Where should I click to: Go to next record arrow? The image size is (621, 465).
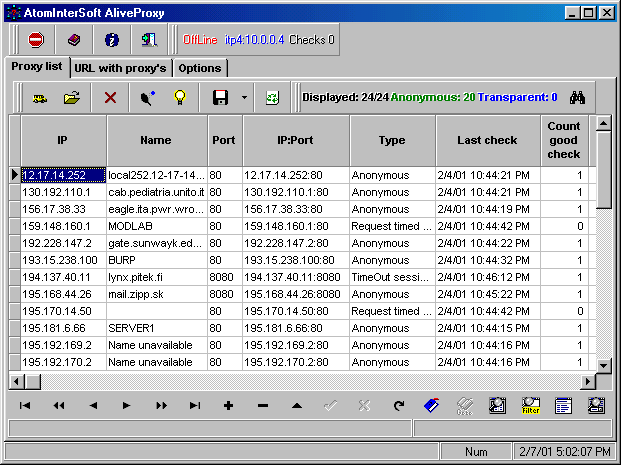point(126,405)
